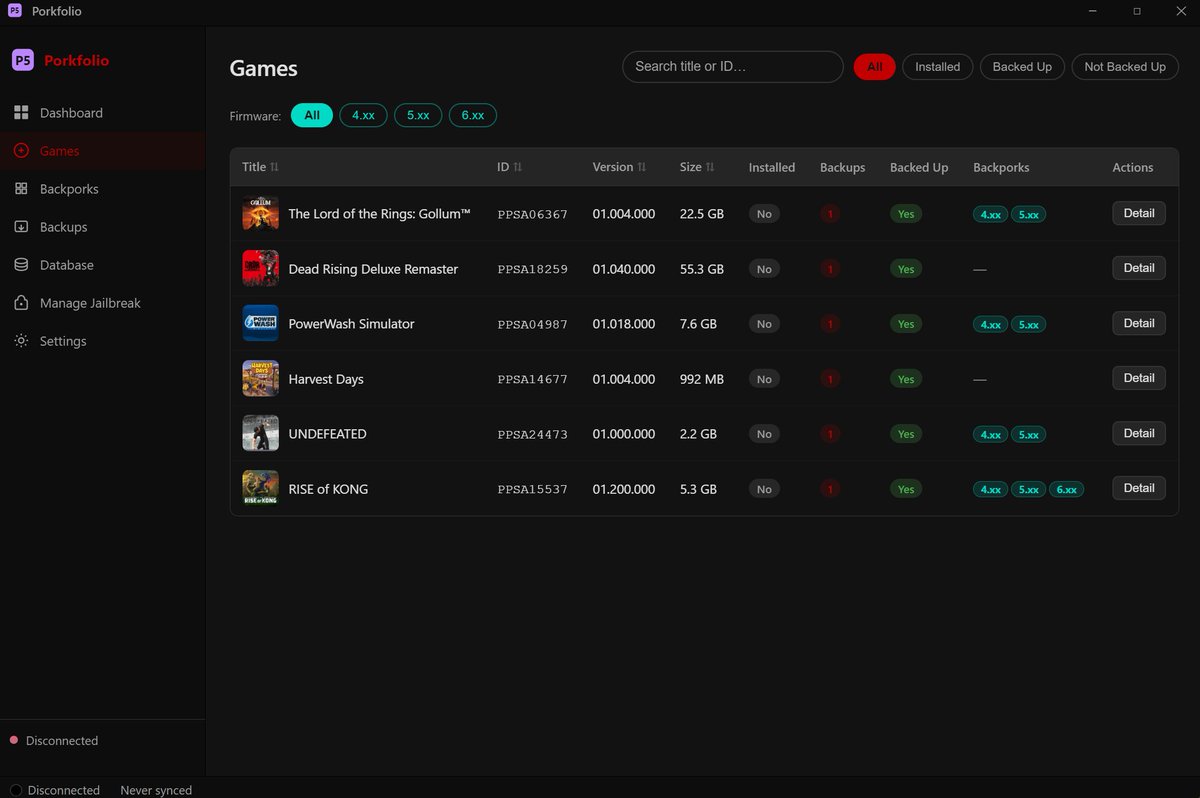Open Detail for The Lord of the Rings: Gollum
Viewport: 1200px width, 798px height.
[x=1139, y=213]
